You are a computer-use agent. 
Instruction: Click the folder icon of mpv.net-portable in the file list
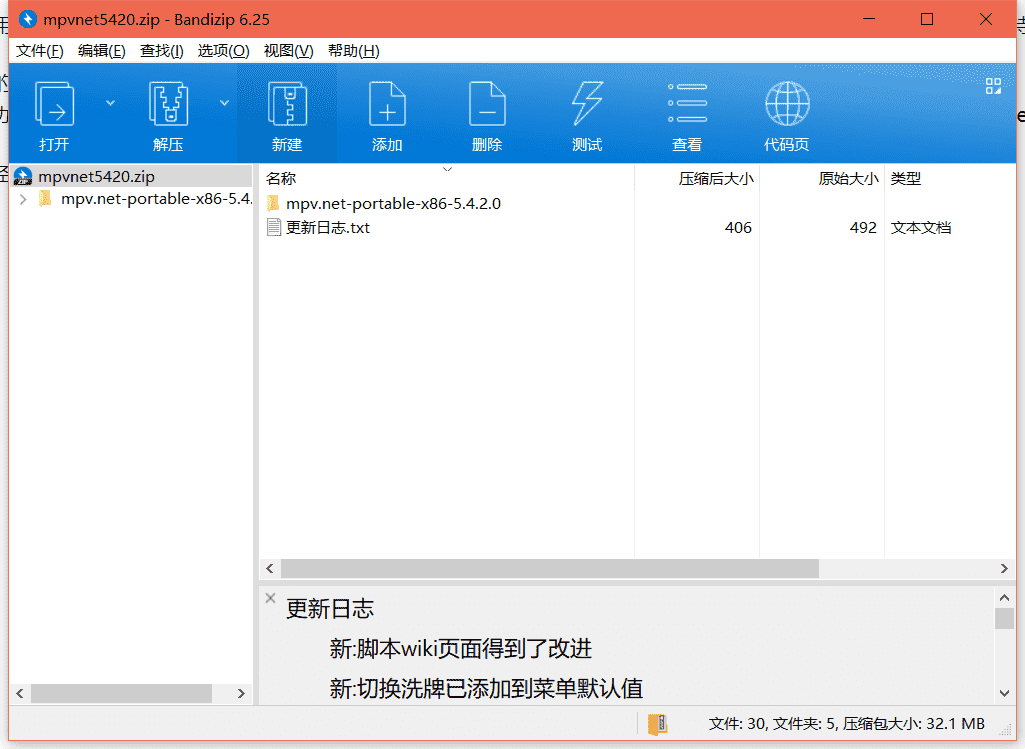[x=273, y=203]
